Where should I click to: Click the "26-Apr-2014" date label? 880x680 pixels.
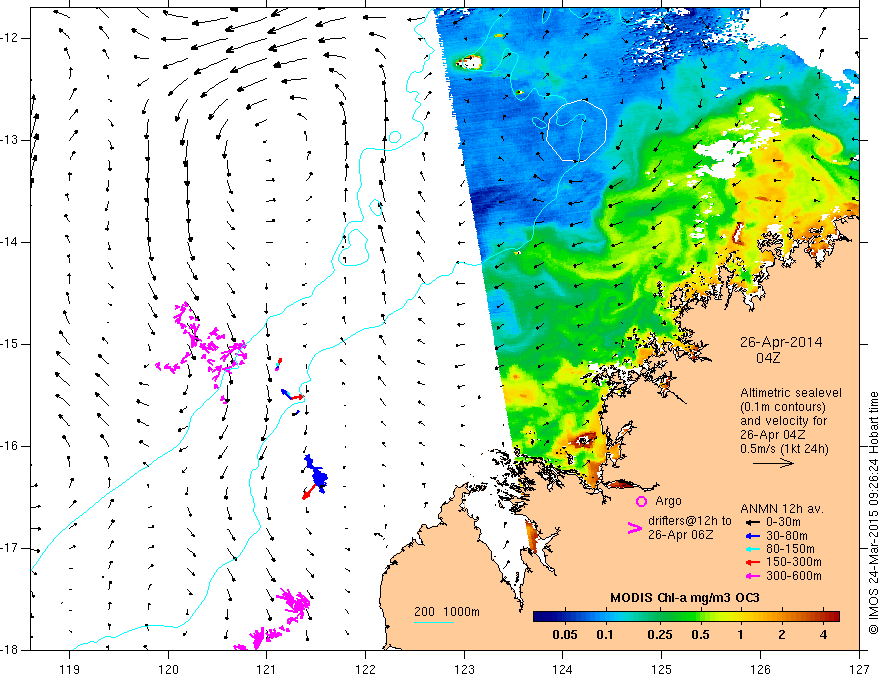pos(781,342)
